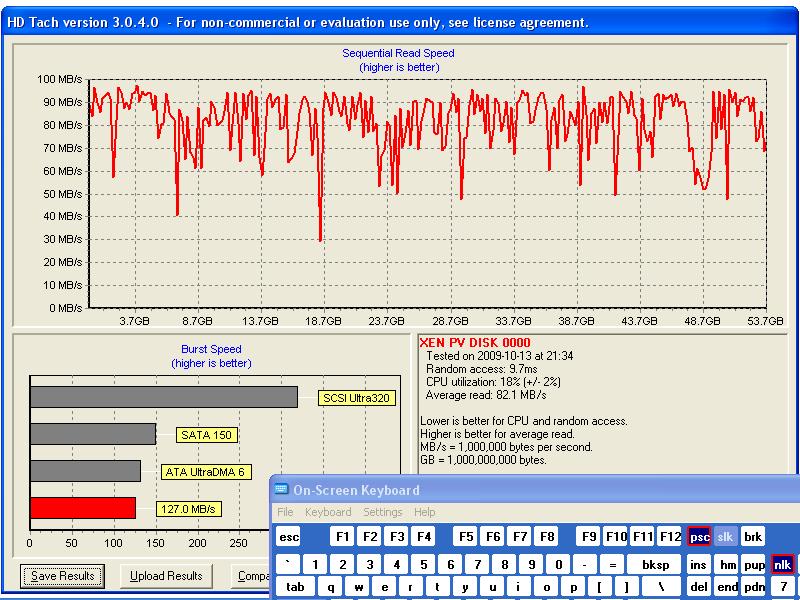Click the SCSI Ultra320 bar label

click(357, 398)
